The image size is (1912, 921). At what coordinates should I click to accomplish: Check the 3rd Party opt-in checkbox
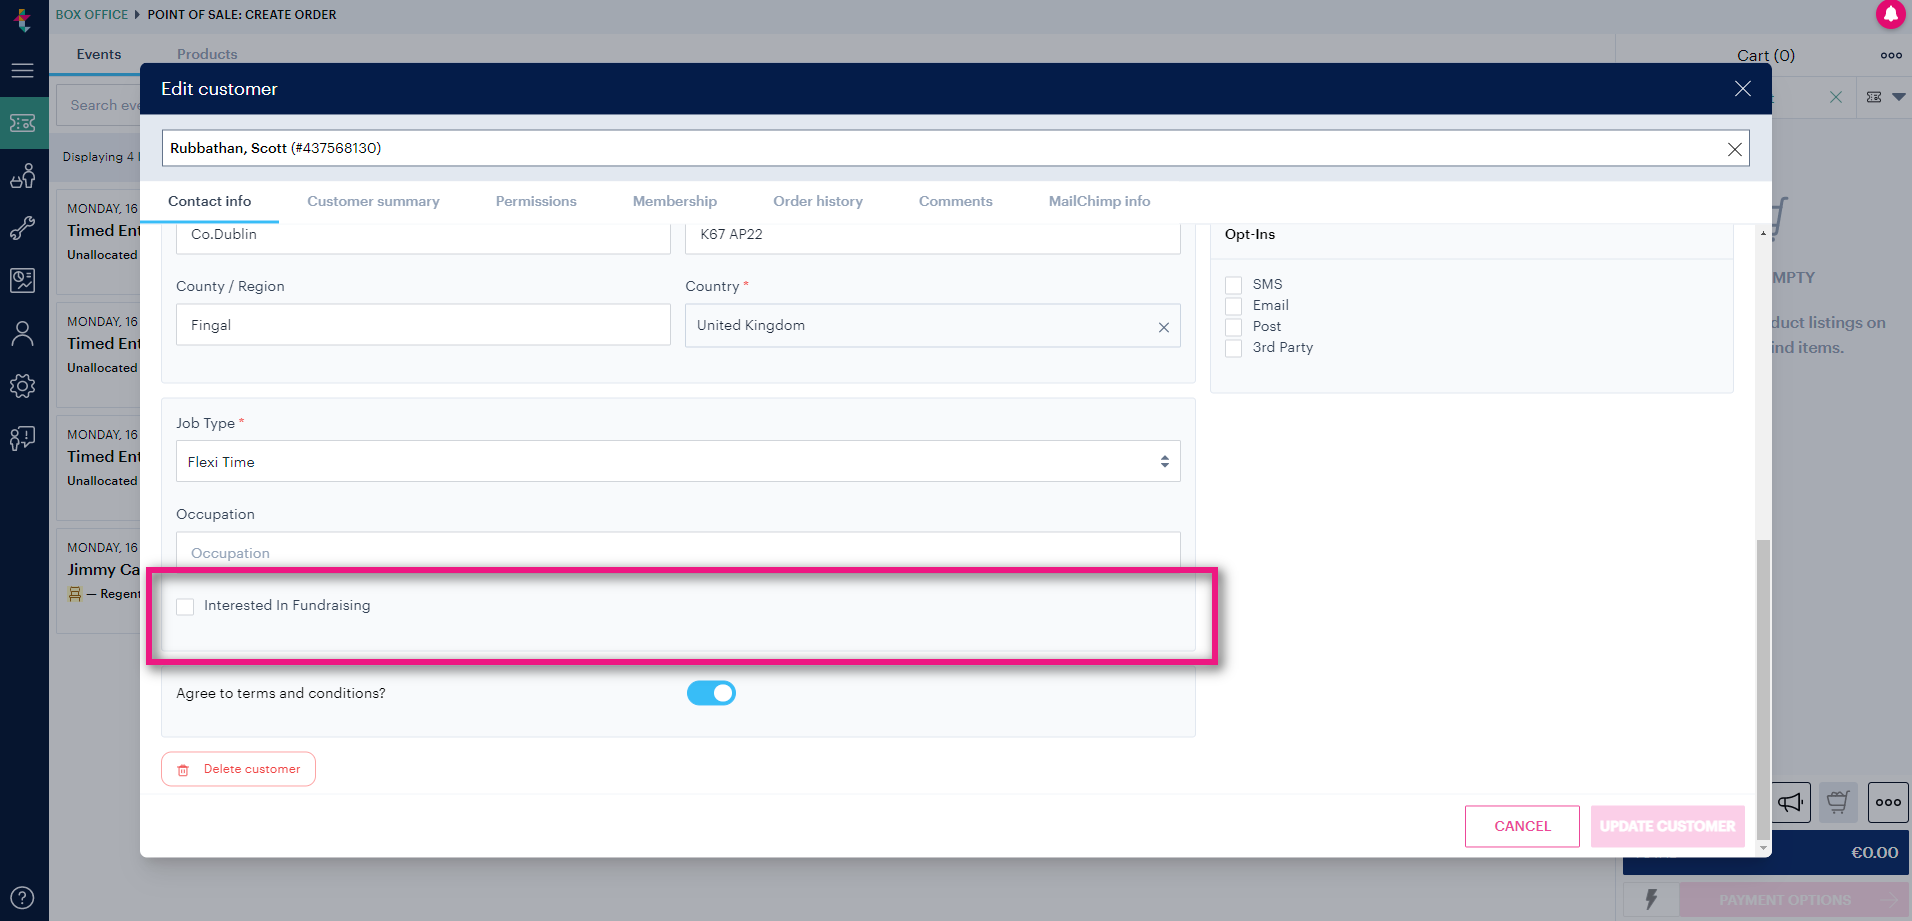pyautogui.click(x=1234, y=348)
